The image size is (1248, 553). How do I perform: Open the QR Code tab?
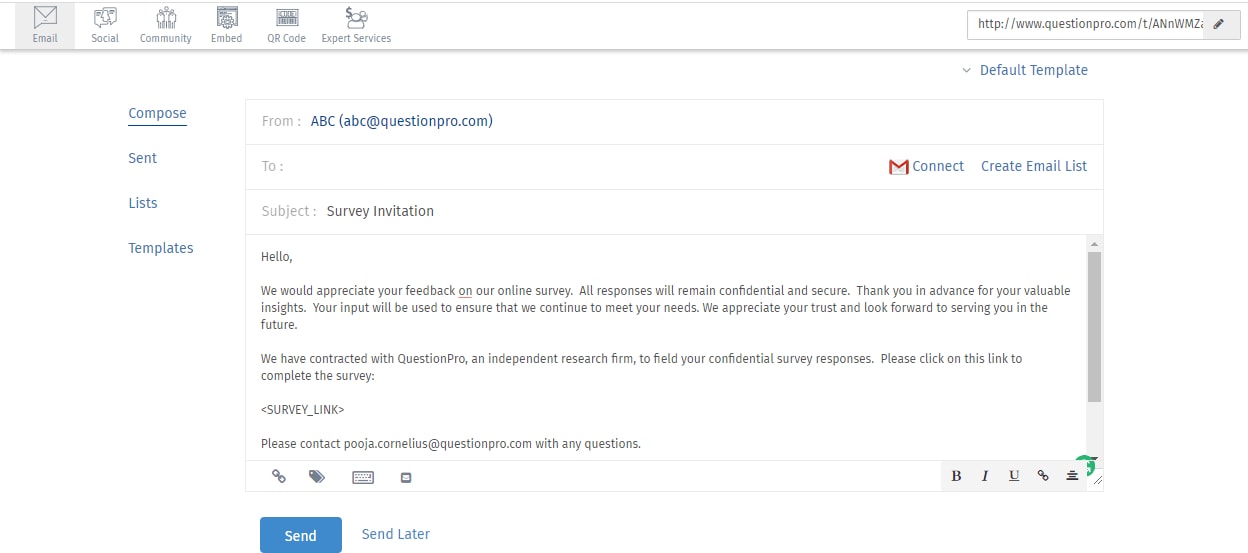(x=287, y=25)
